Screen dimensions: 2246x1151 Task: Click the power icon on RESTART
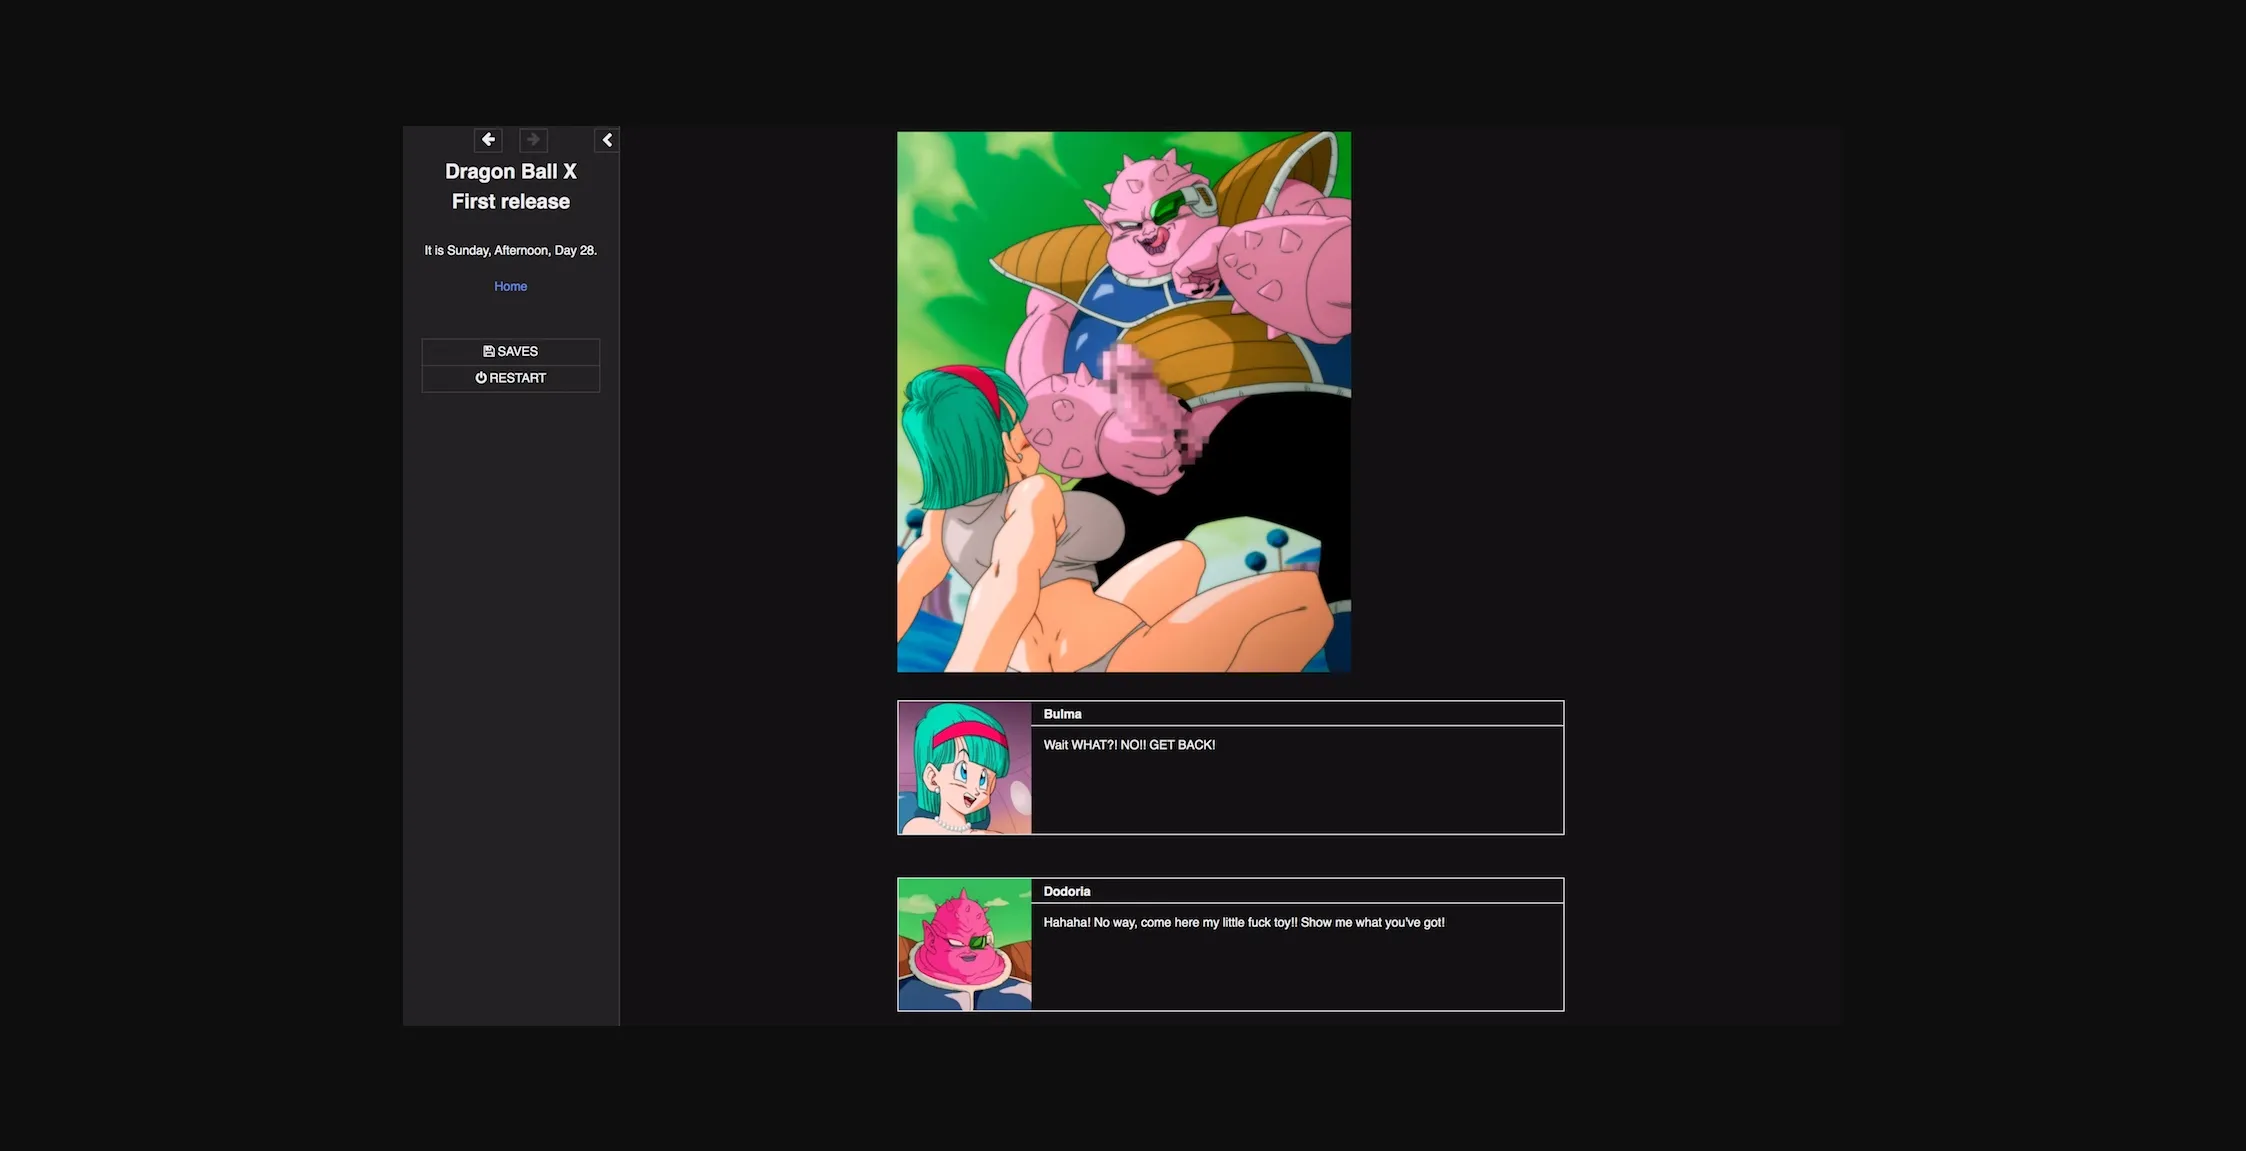pos(481,378)
